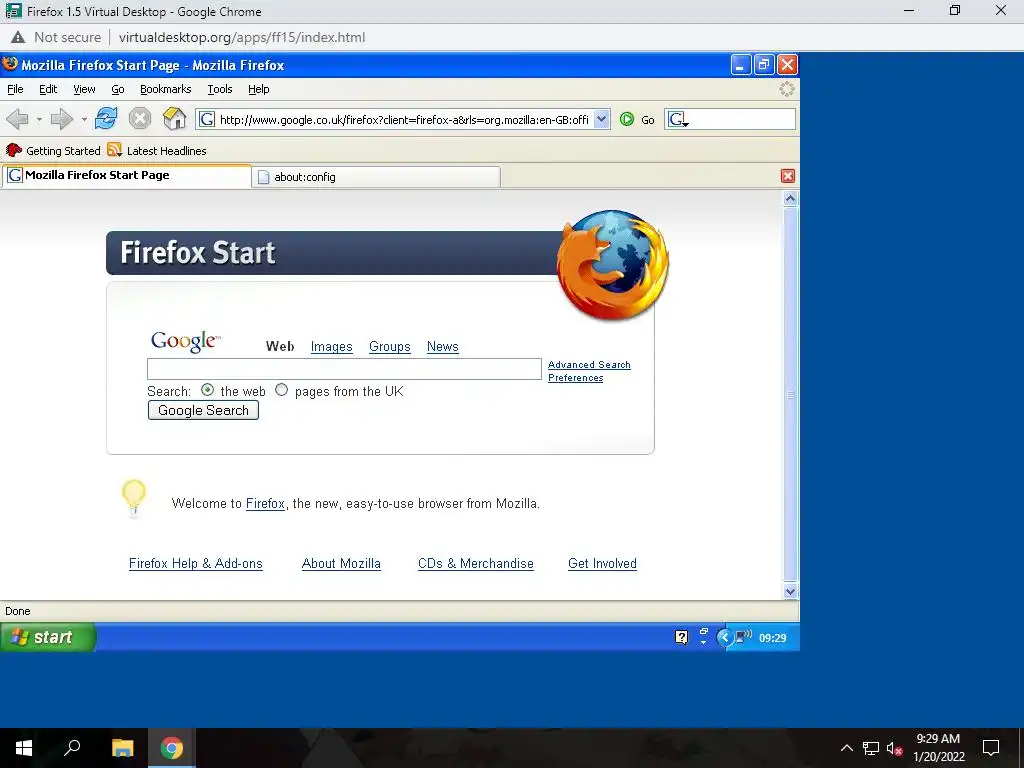The image size is (1024, 768).
Task: Click the Google Search button
Action: 203,410
